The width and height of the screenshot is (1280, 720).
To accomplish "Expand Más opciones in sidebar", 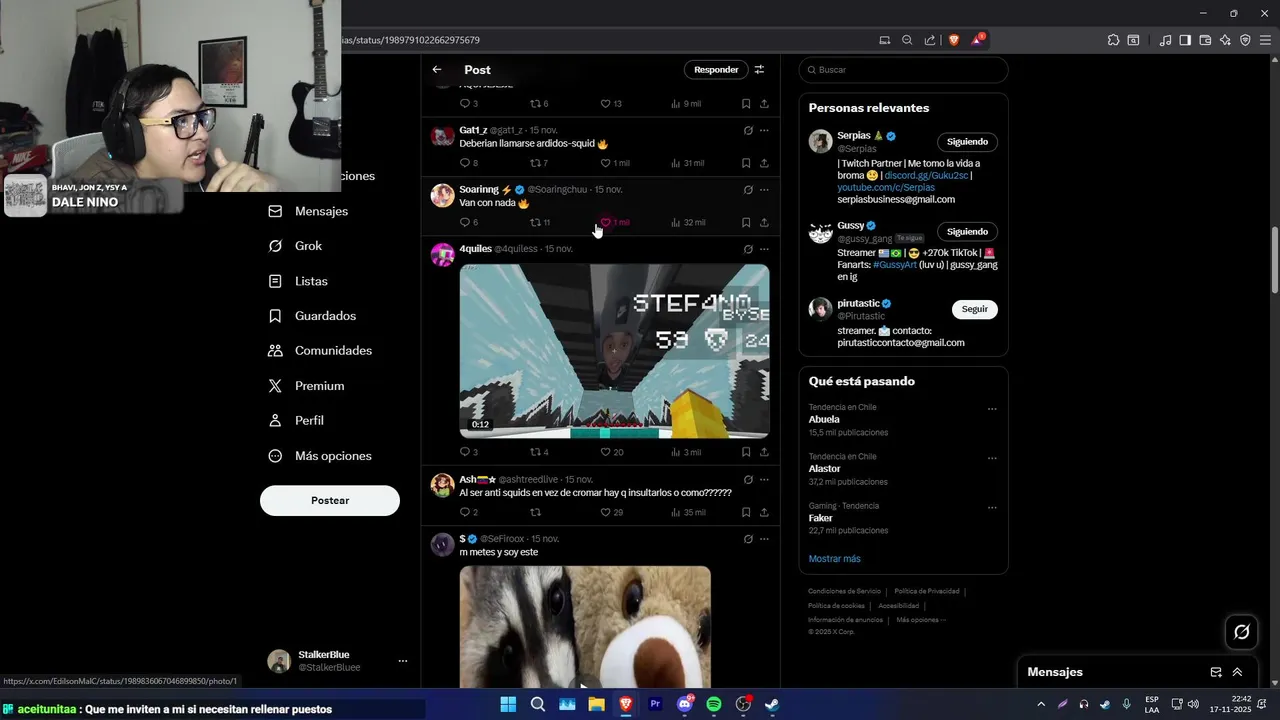I will (x=320, y=456).
